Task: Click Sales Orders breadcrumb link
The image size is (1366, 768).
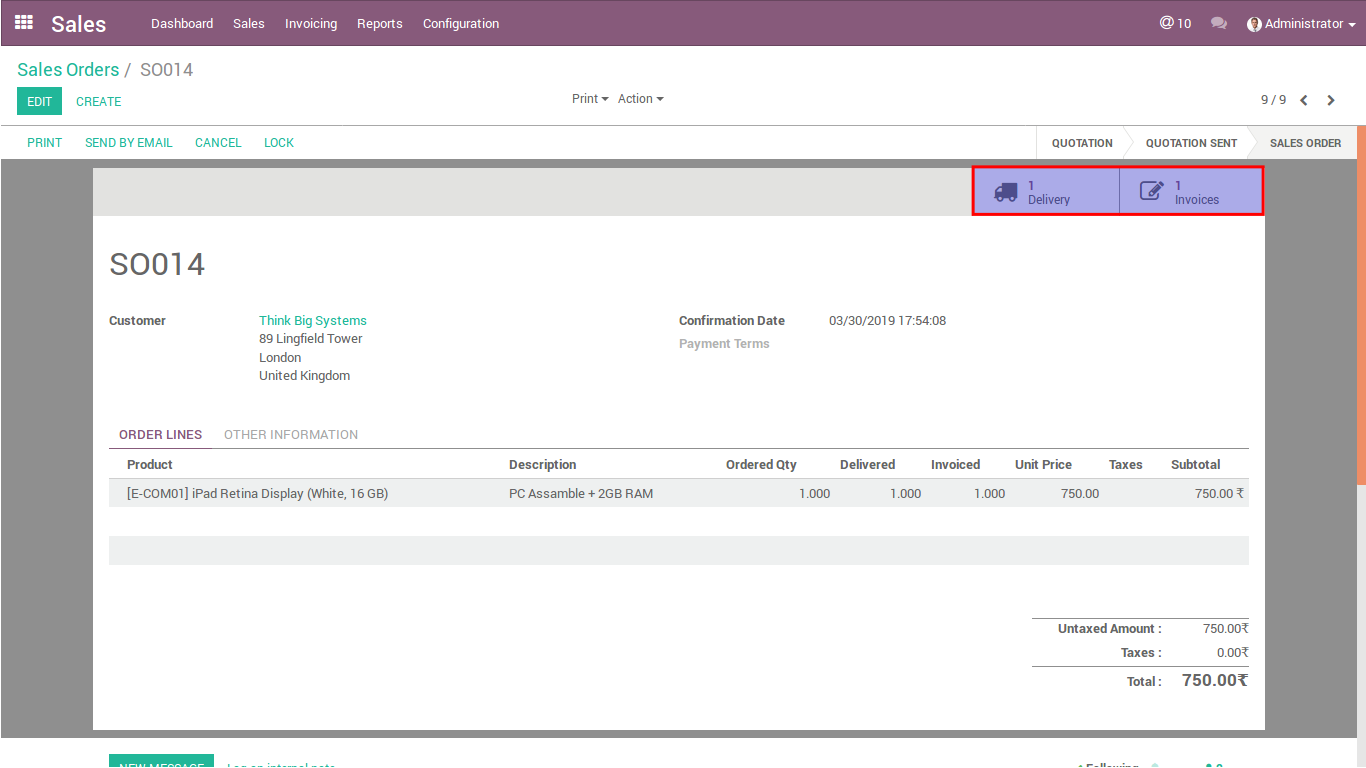Action: tap(67, 70)
